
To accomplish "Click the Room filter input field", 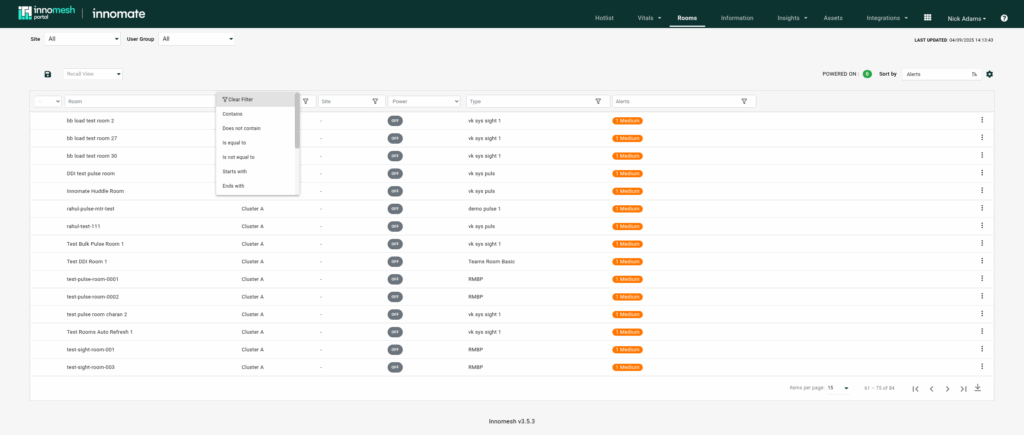I will [x=140, y=101].
